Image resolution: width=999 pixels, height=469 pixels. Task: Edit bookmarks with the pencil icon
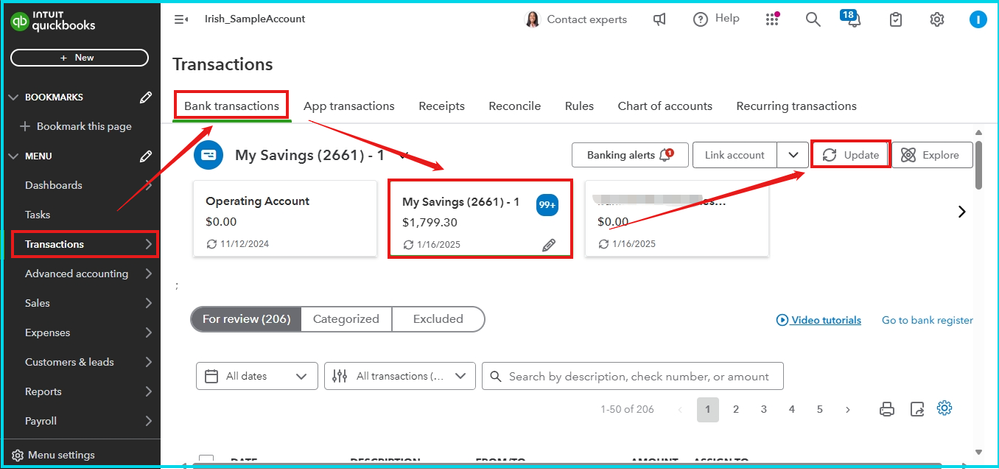point(146,97)
